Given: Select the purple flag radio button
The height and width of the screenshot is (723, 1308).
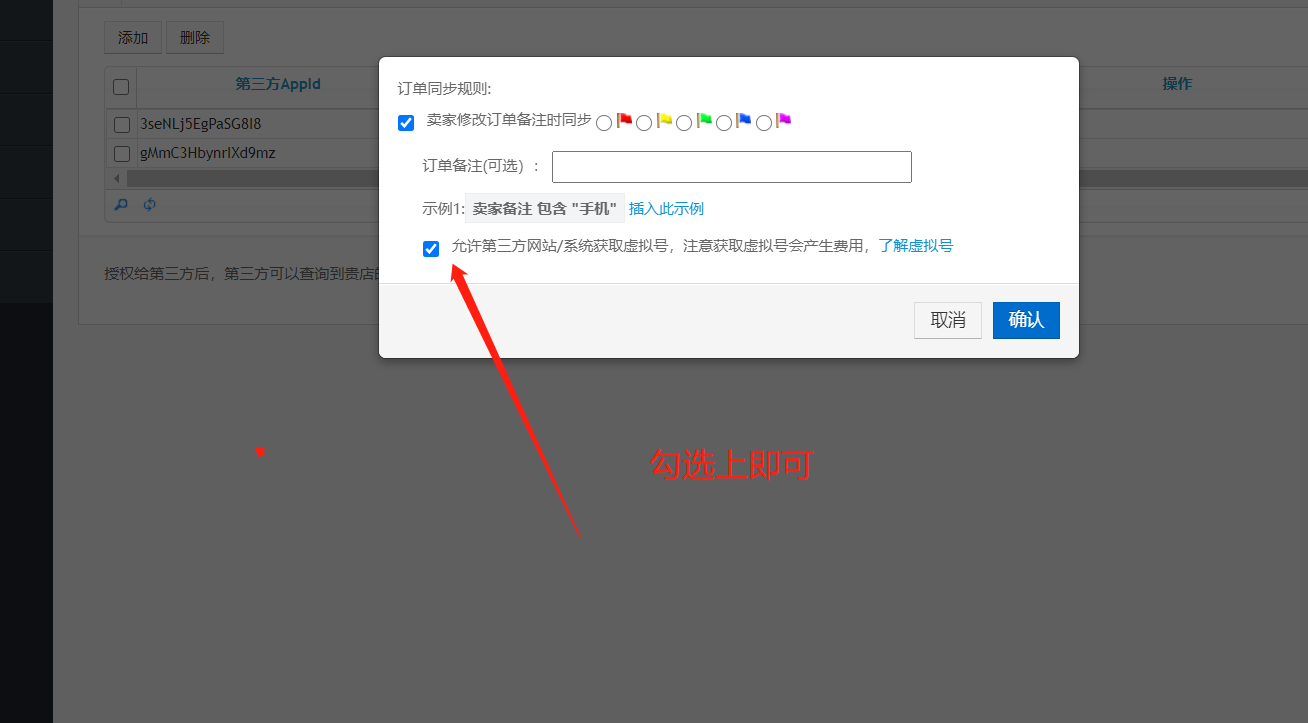Looking at the screenshot, I should (x=764, y=123).
